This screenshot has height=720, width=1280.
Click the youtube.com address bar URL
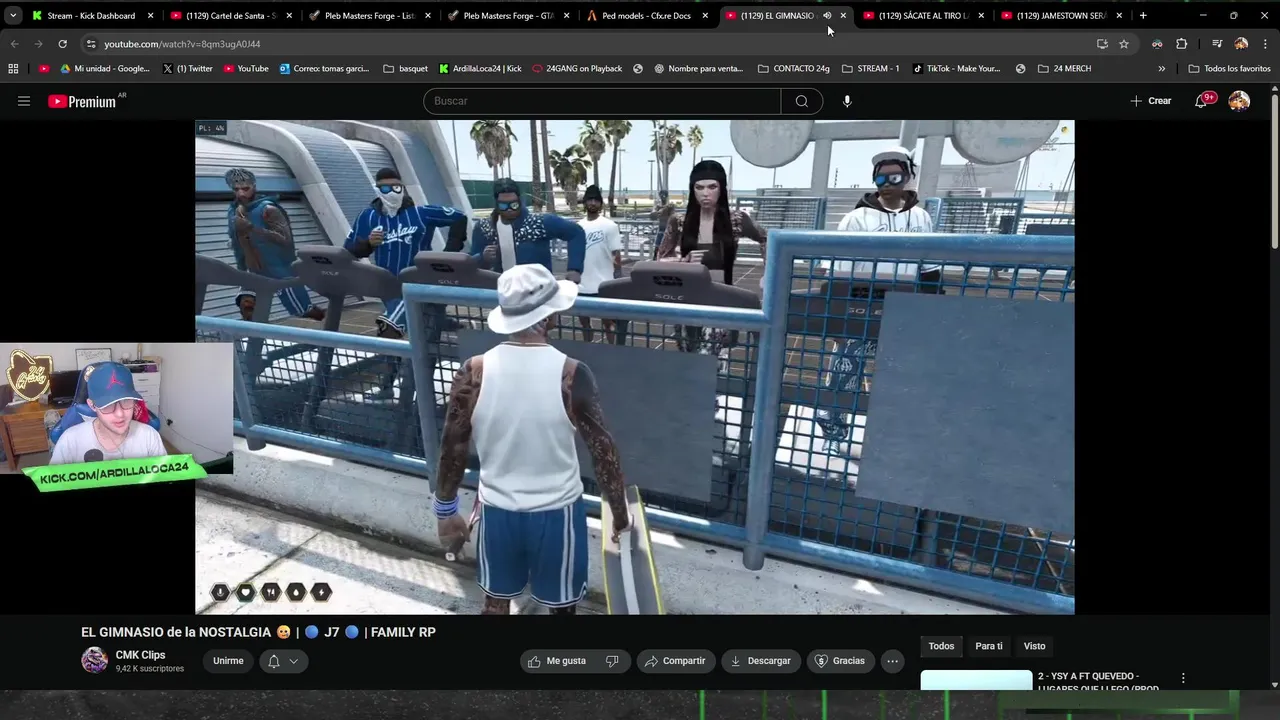(182, 44)
